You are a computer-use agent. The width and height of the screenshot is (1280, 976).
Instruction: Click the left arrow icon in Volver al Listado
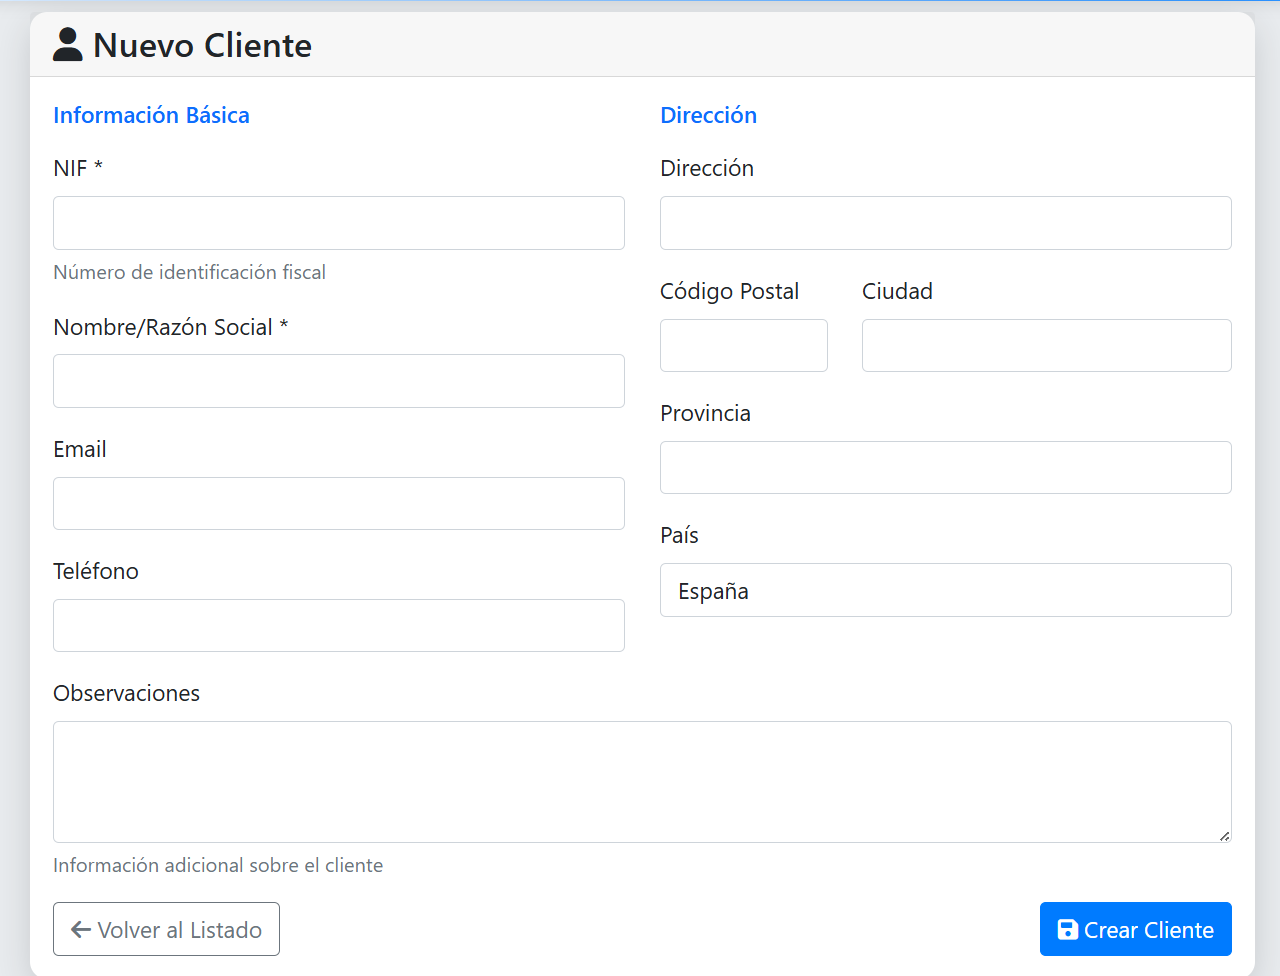(80, 929)
